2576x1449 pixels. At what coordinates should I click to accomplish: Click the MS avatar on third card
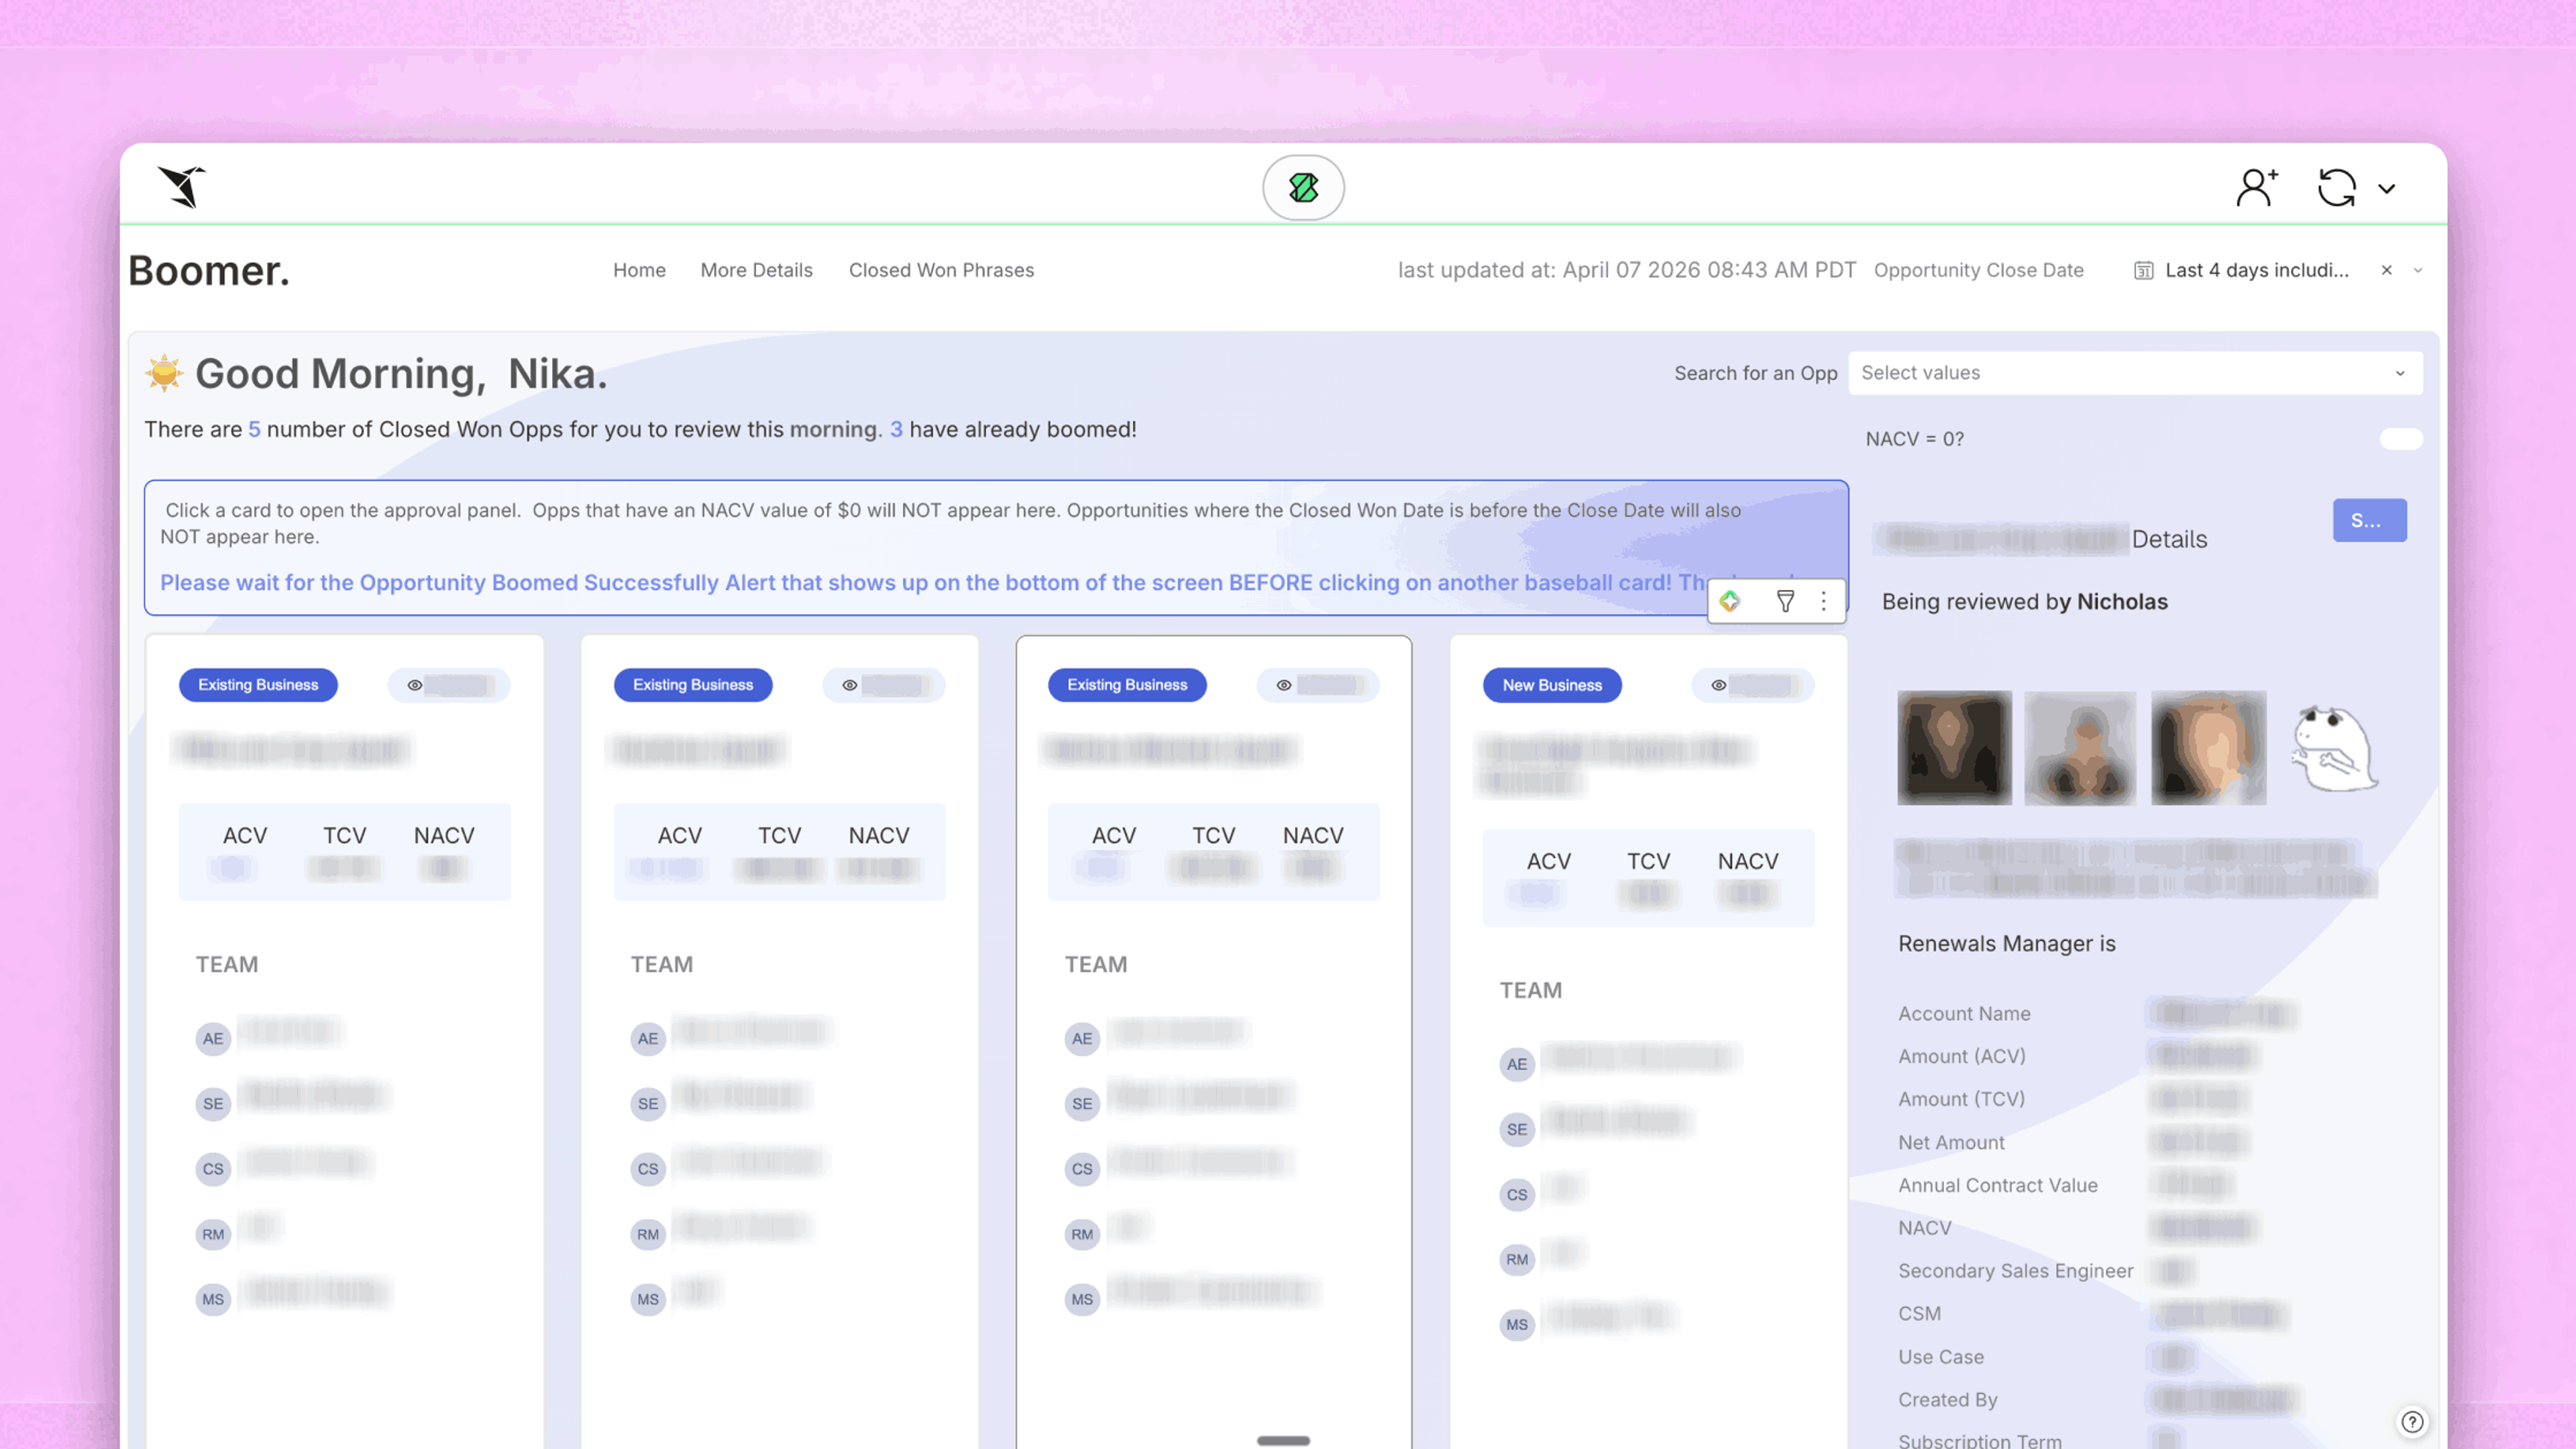pos(1082,1299)
